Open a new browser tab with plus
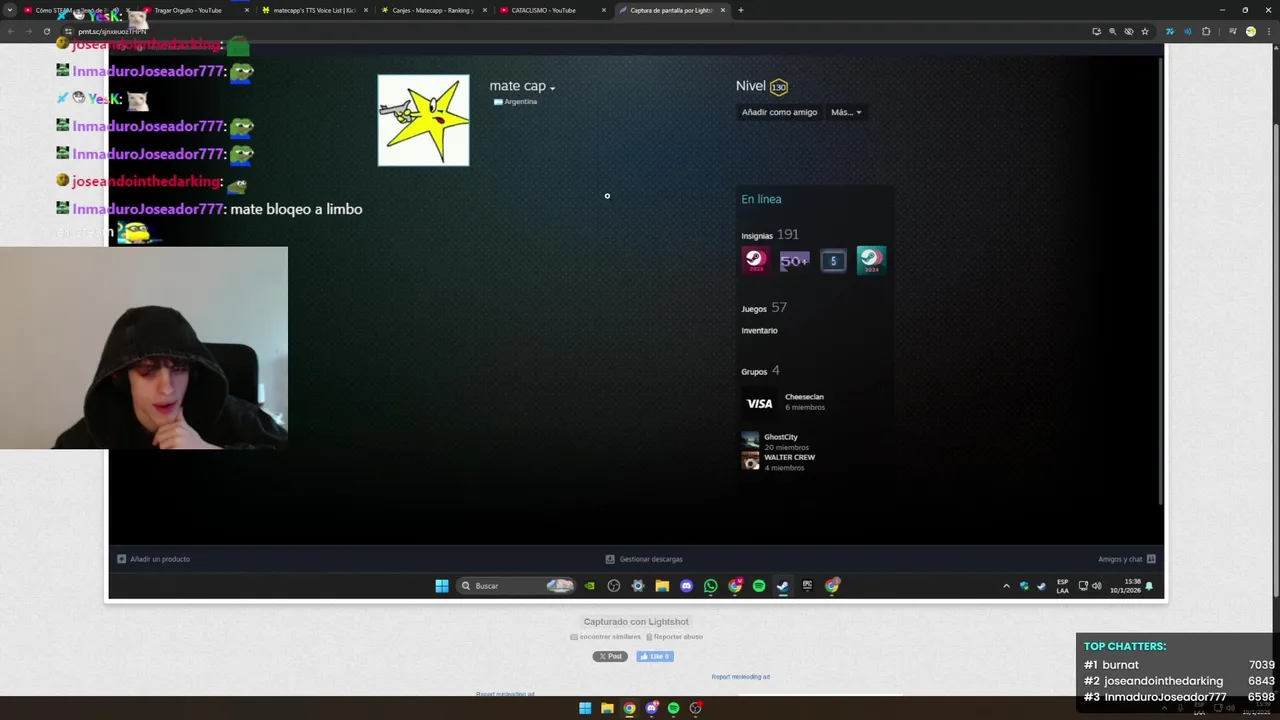The image size is (1280, 720). (x=740, y=10)
